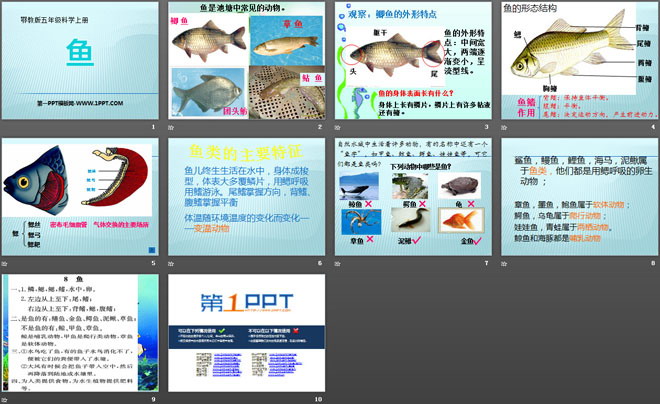Click the animation star icon under slide 7
Viewport: 660px width, 404px height.
pos(338,263)
